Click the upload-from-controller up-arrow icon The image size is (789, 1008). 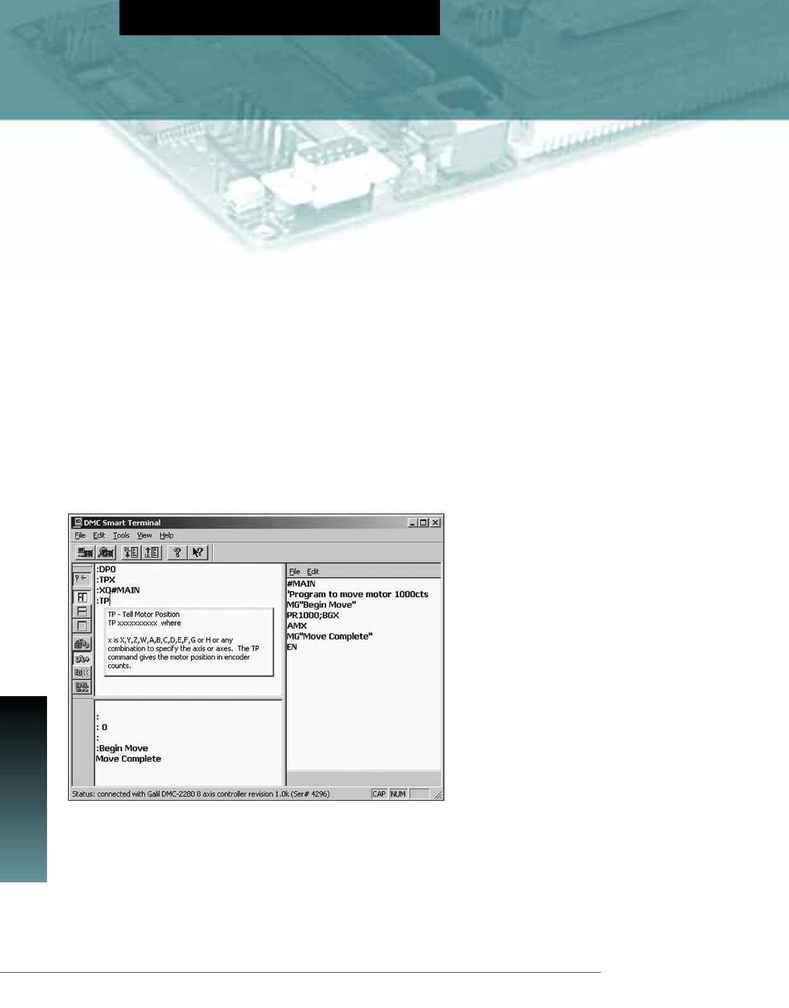pos(152,552)
